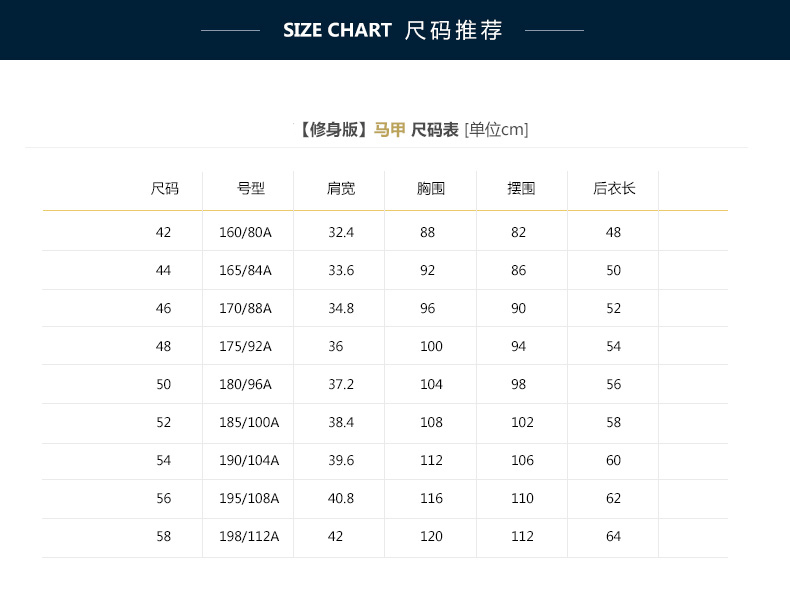Click the 马甲 gold text in the heading
The image size is (790, 614).
(389, 130)
